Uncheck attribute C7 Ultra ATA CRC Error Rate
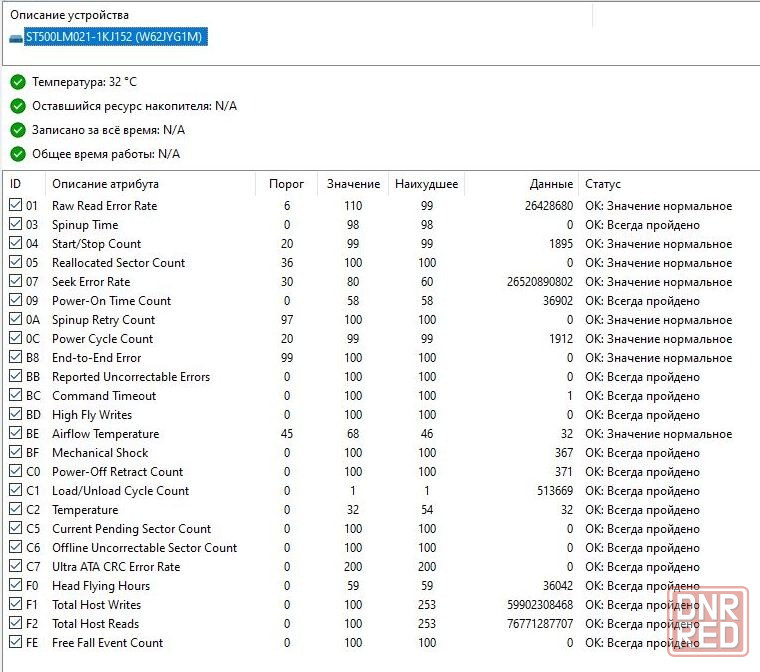Screen dimensions: 760x672 (16, 566)
